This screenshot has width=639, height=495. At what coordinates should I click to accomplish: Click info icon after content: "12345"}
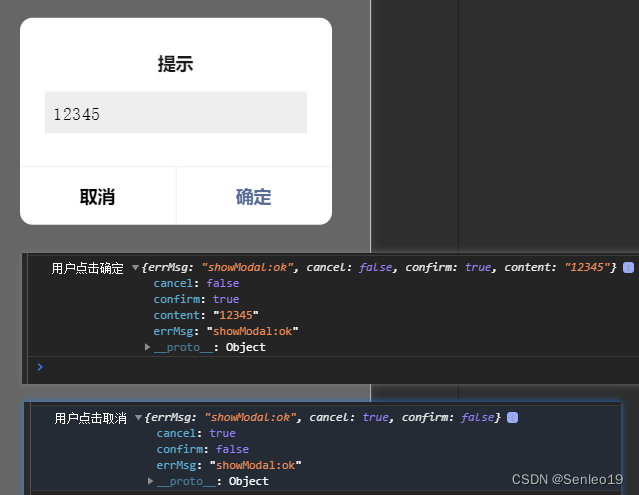click(x=628, y=268)
